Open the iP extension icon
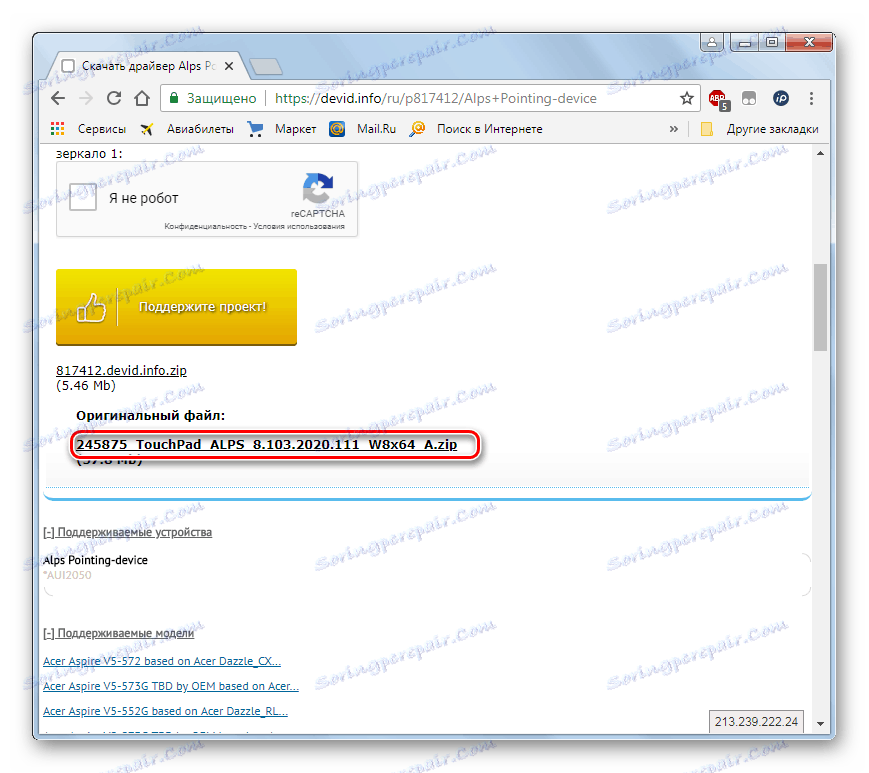Image resolution: width=869 pixels, height=773 pixels. click(780, 99)
